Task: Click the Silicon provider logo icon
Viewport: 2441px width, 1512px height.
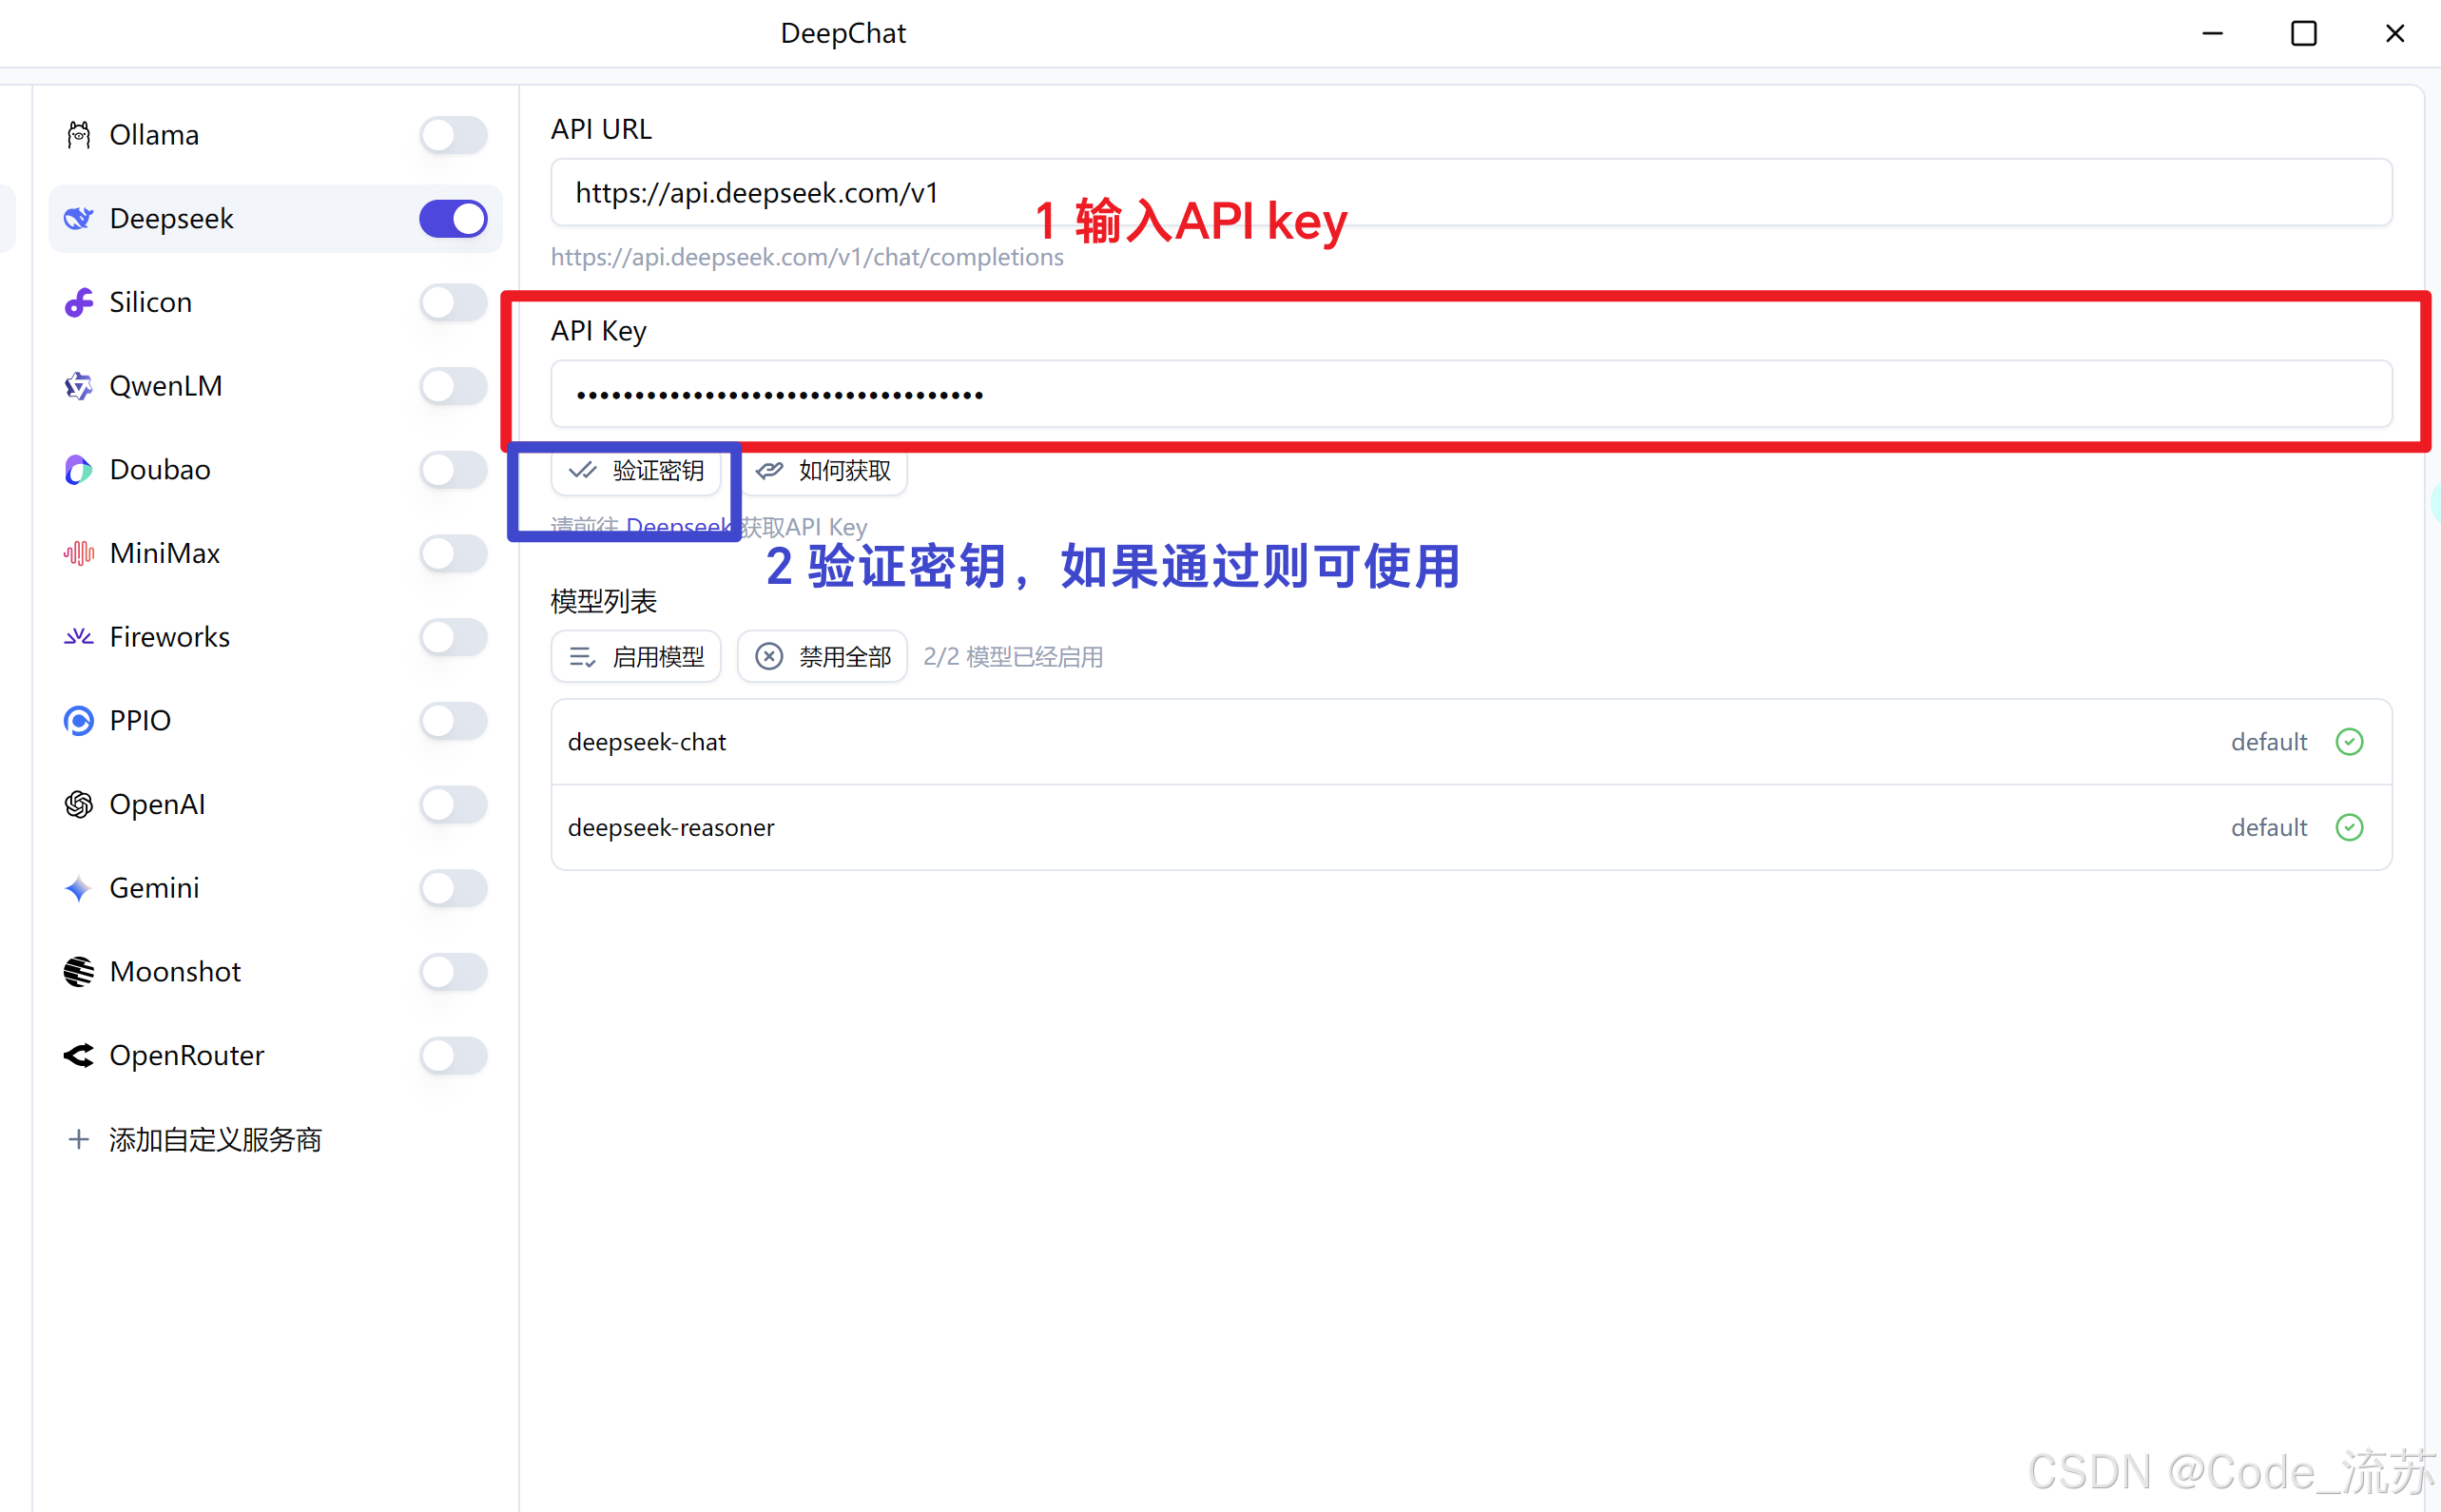Action: click(79, 302)
